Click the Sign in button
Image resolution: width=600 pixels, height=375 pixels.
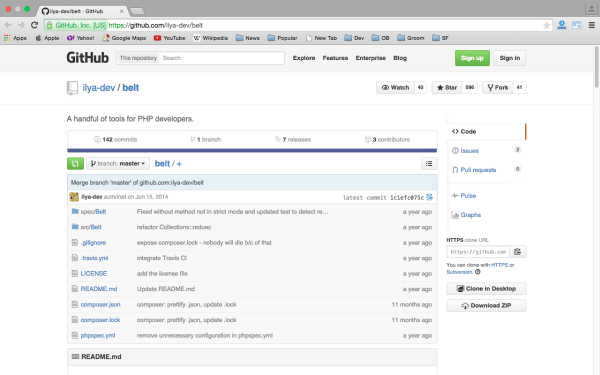pyautogui.click(x=510, y=58)
